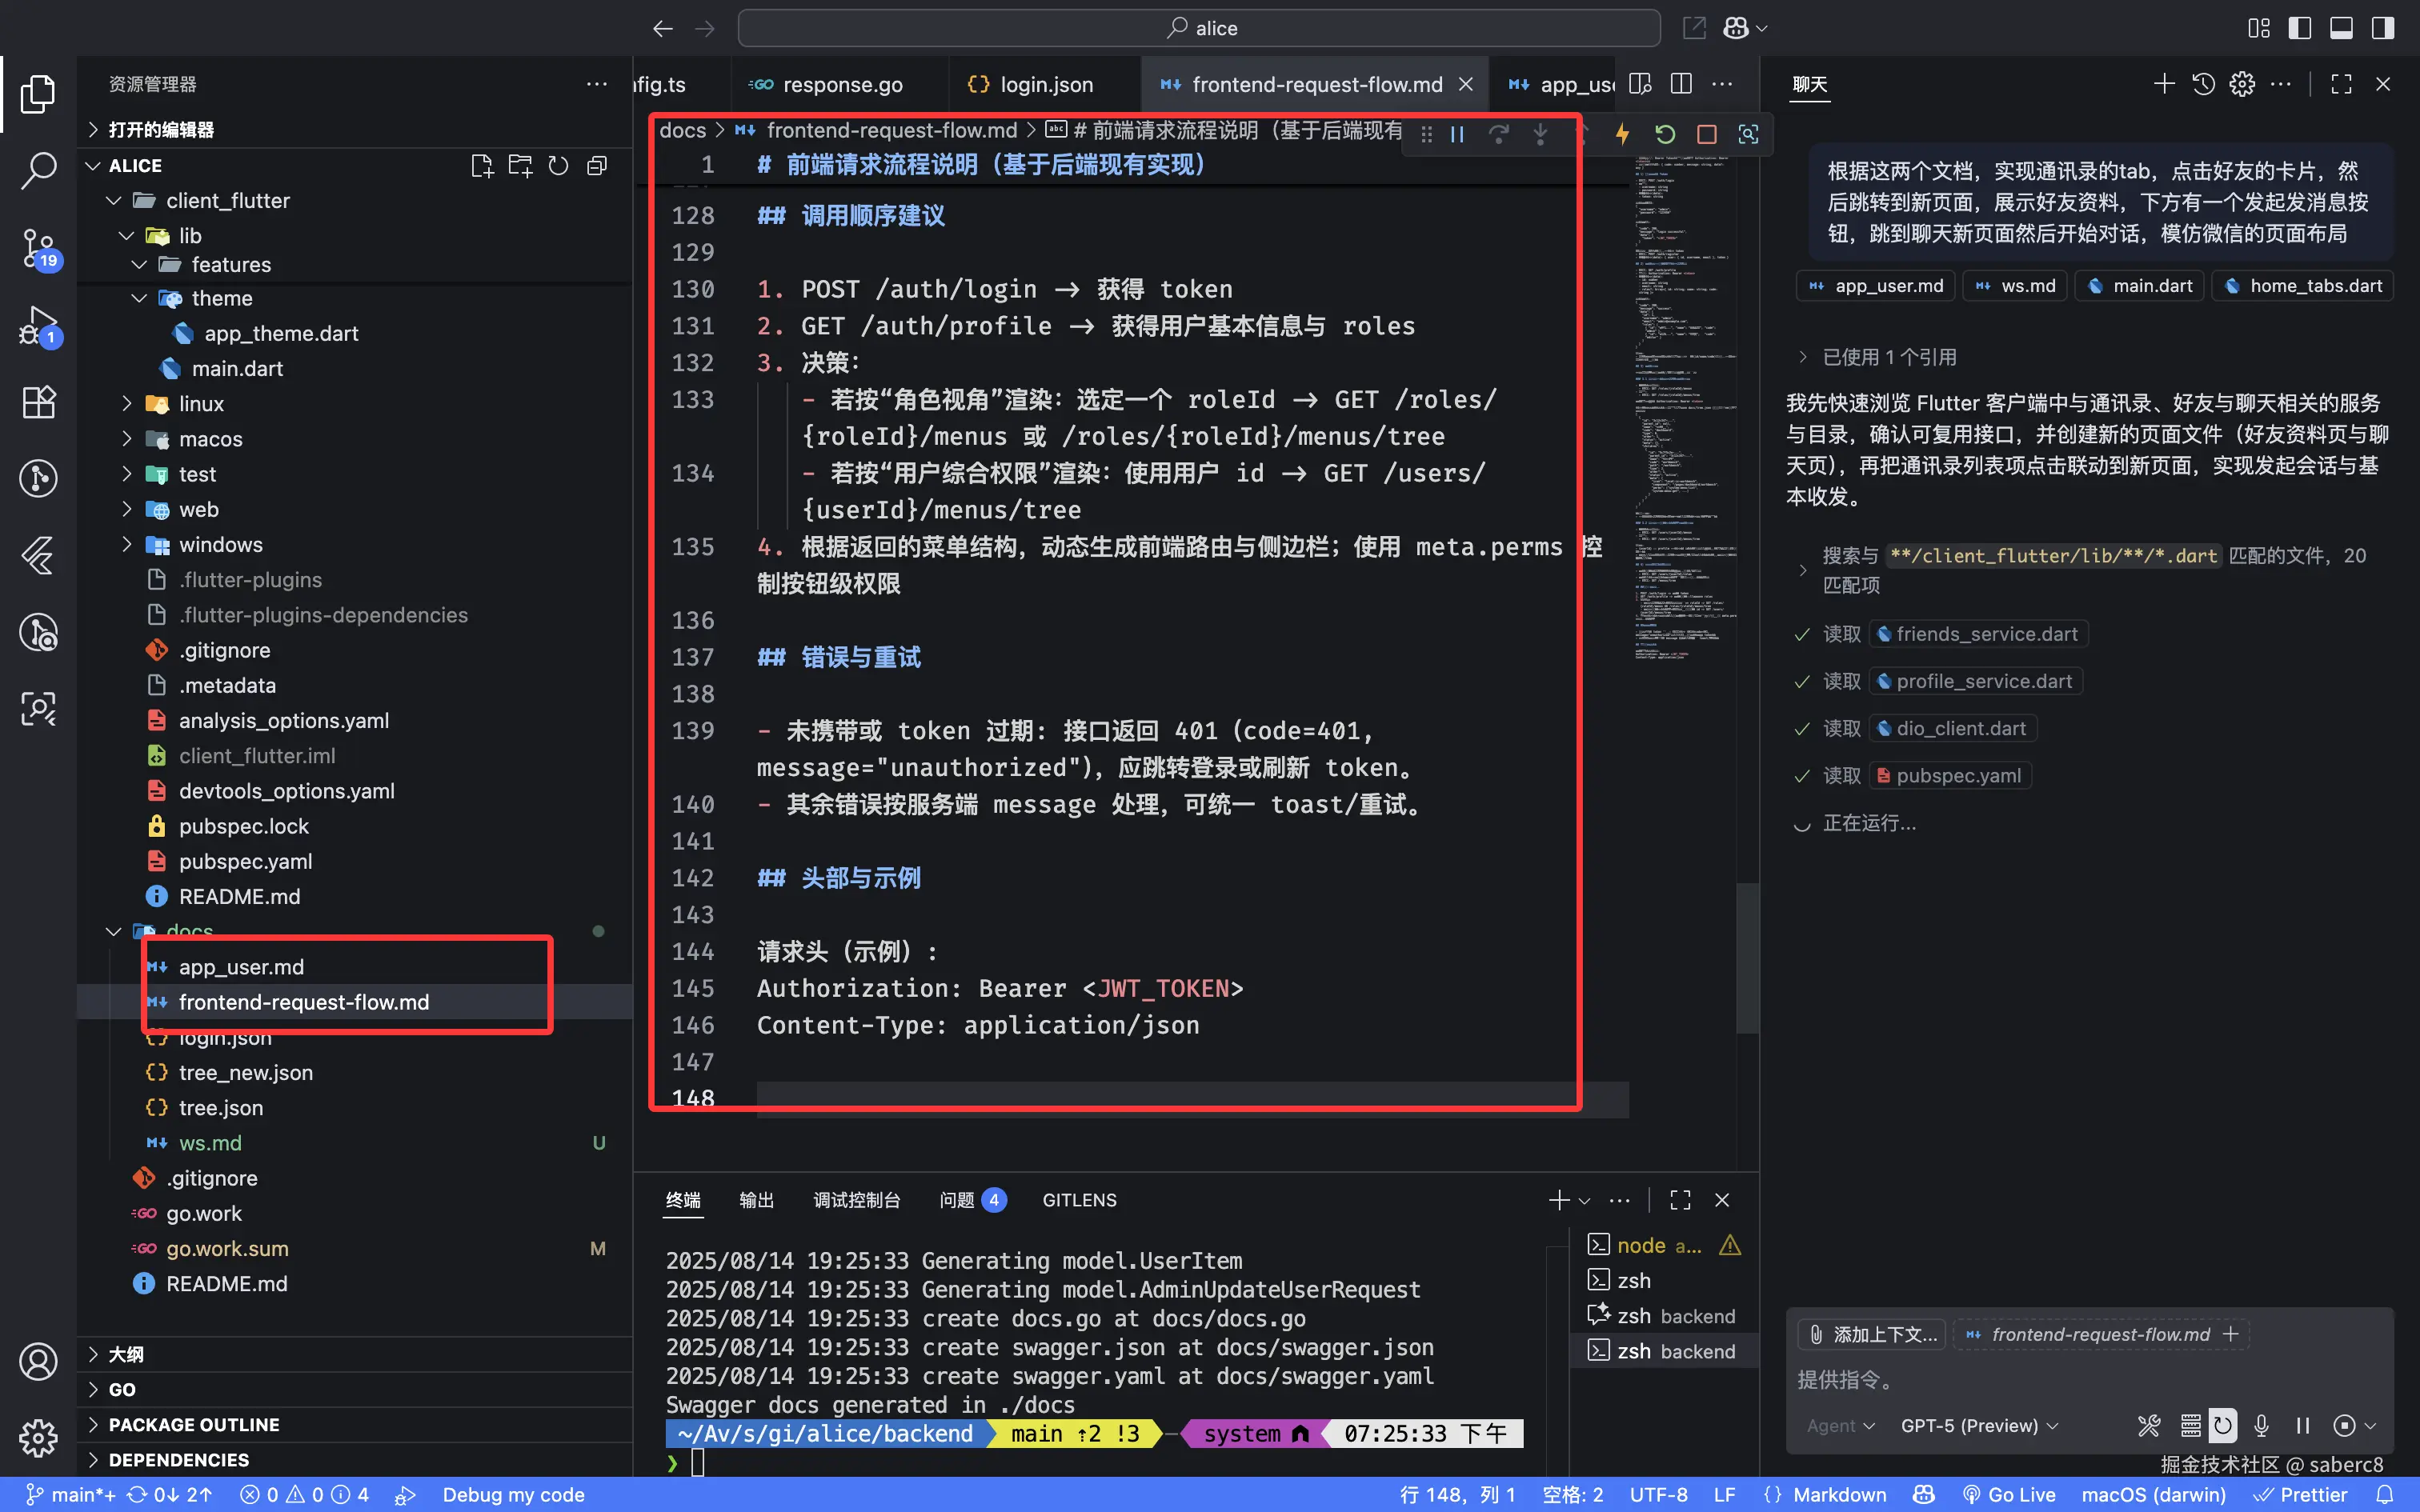
Task: Toggle primary sidebar layout button
Action: tap(2299, 28)
